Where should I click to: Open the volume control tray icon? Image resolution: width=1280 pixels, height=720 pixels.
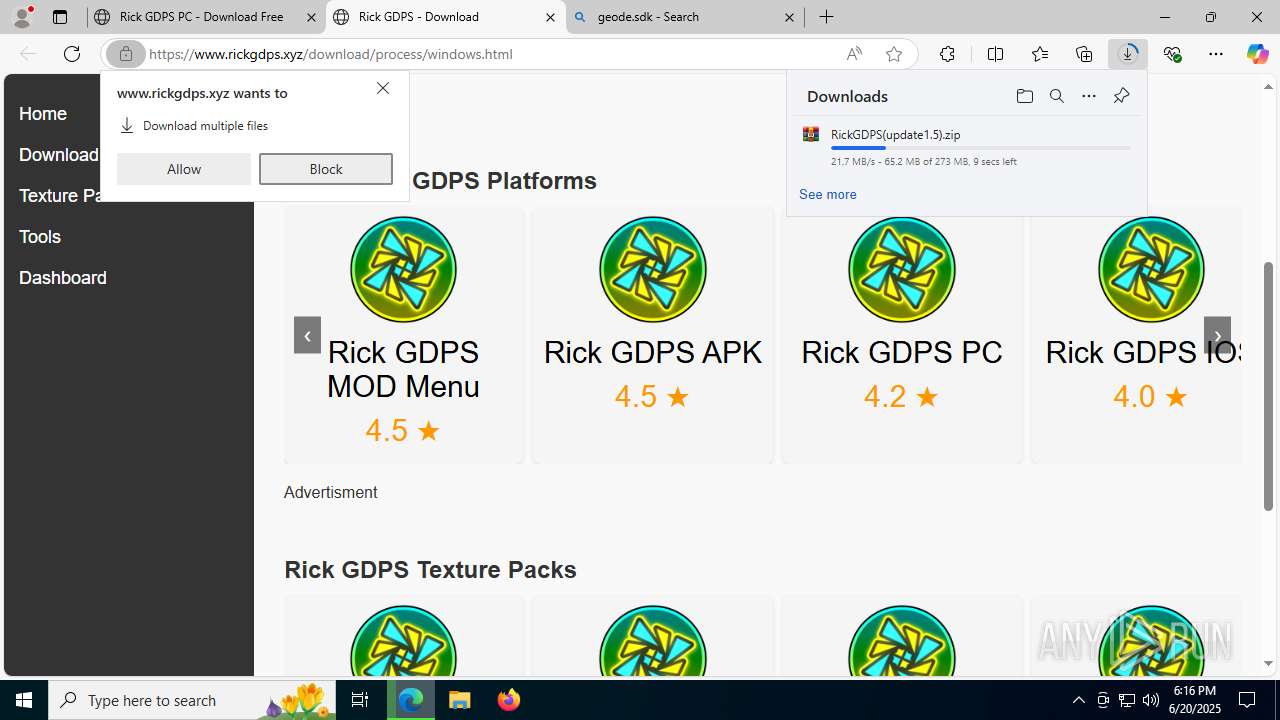(1150, 700)
